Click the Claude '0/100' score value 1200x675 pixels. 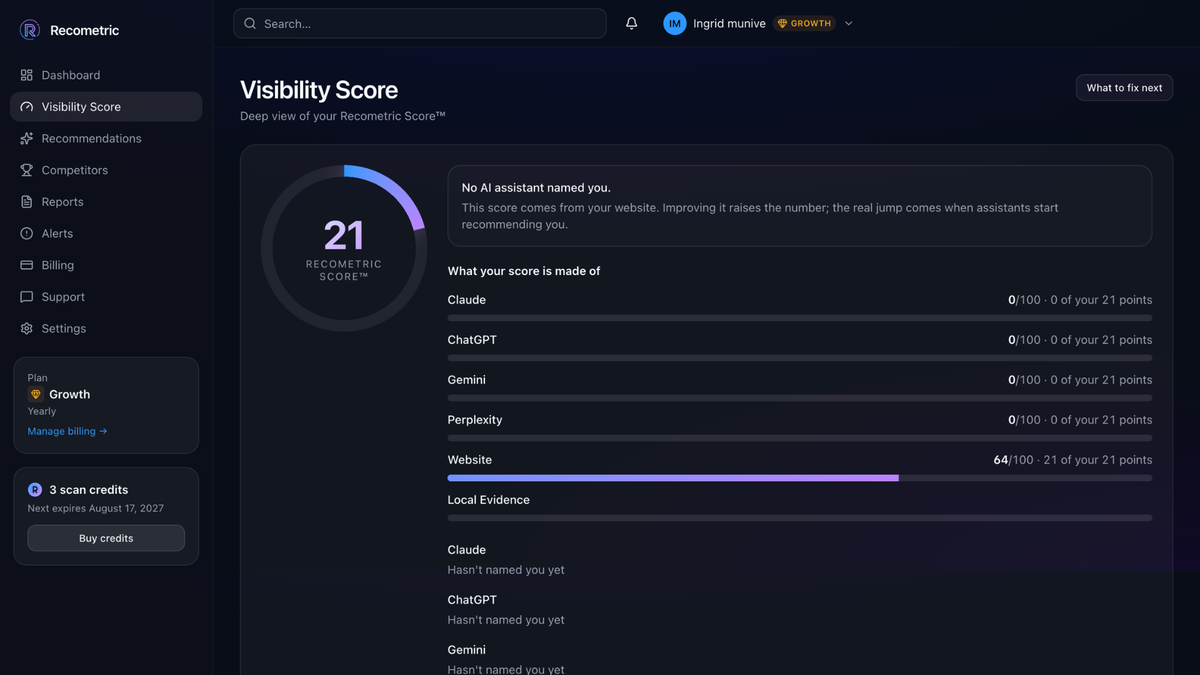coord(1024,300)
